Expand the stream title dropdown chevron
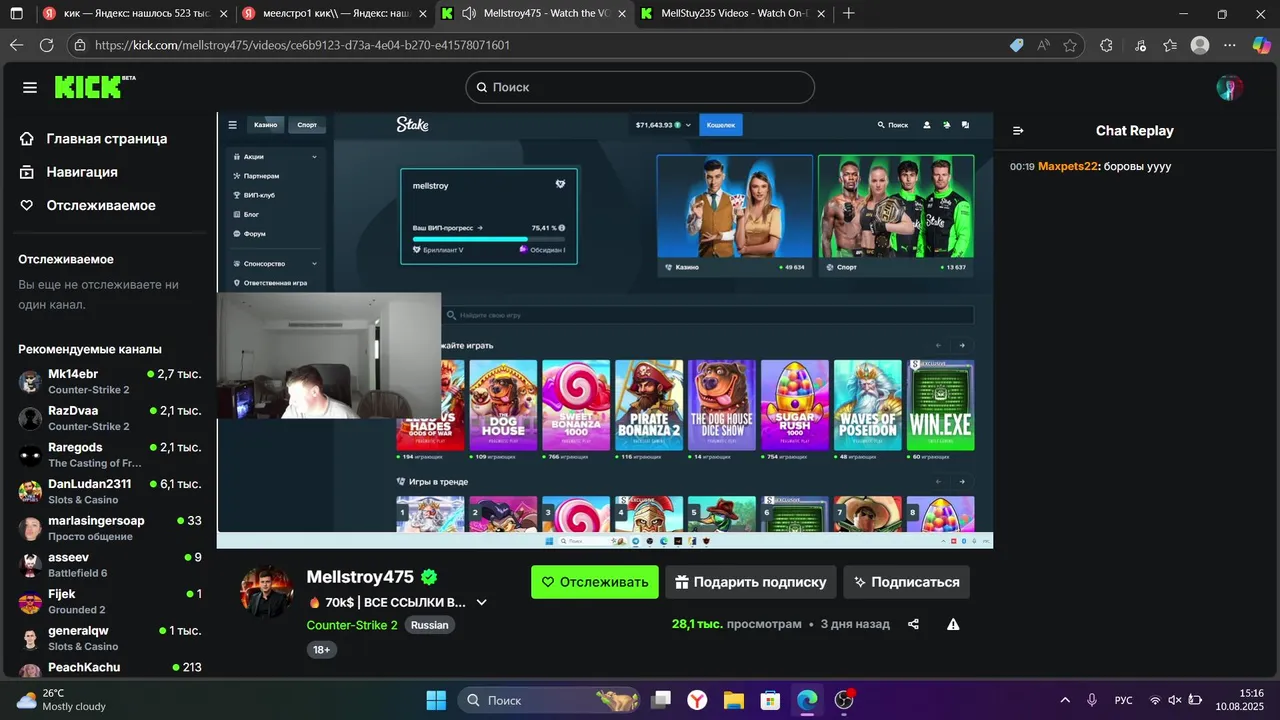Image resolution: width=1280 pixels, height=720 pixels. click(x=481, y=603)
